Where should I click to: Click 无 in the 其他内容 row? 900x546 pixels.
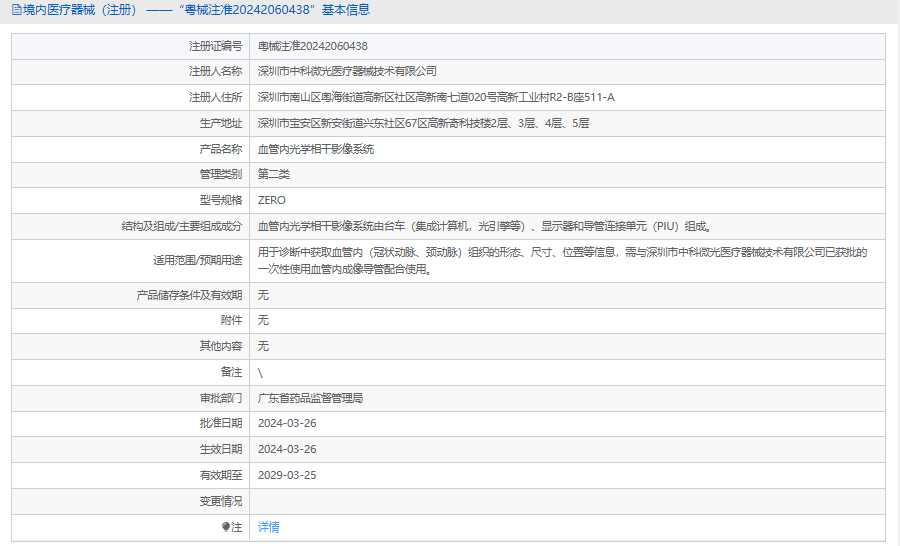pos(263,346)
